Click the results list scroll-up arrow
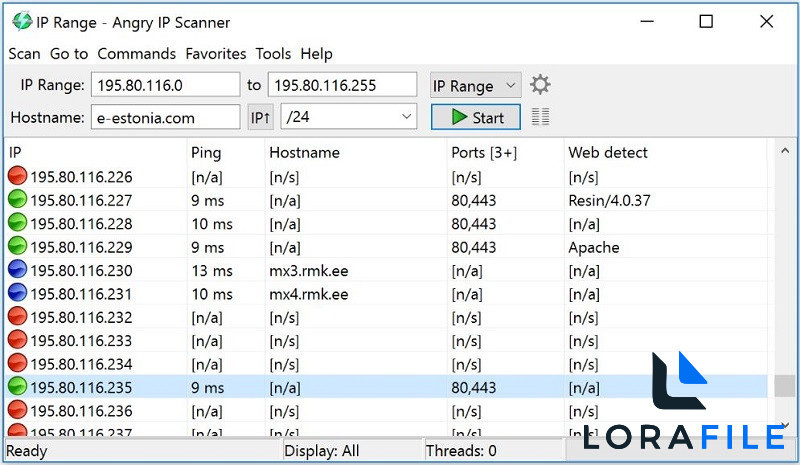 pos(785,151)
